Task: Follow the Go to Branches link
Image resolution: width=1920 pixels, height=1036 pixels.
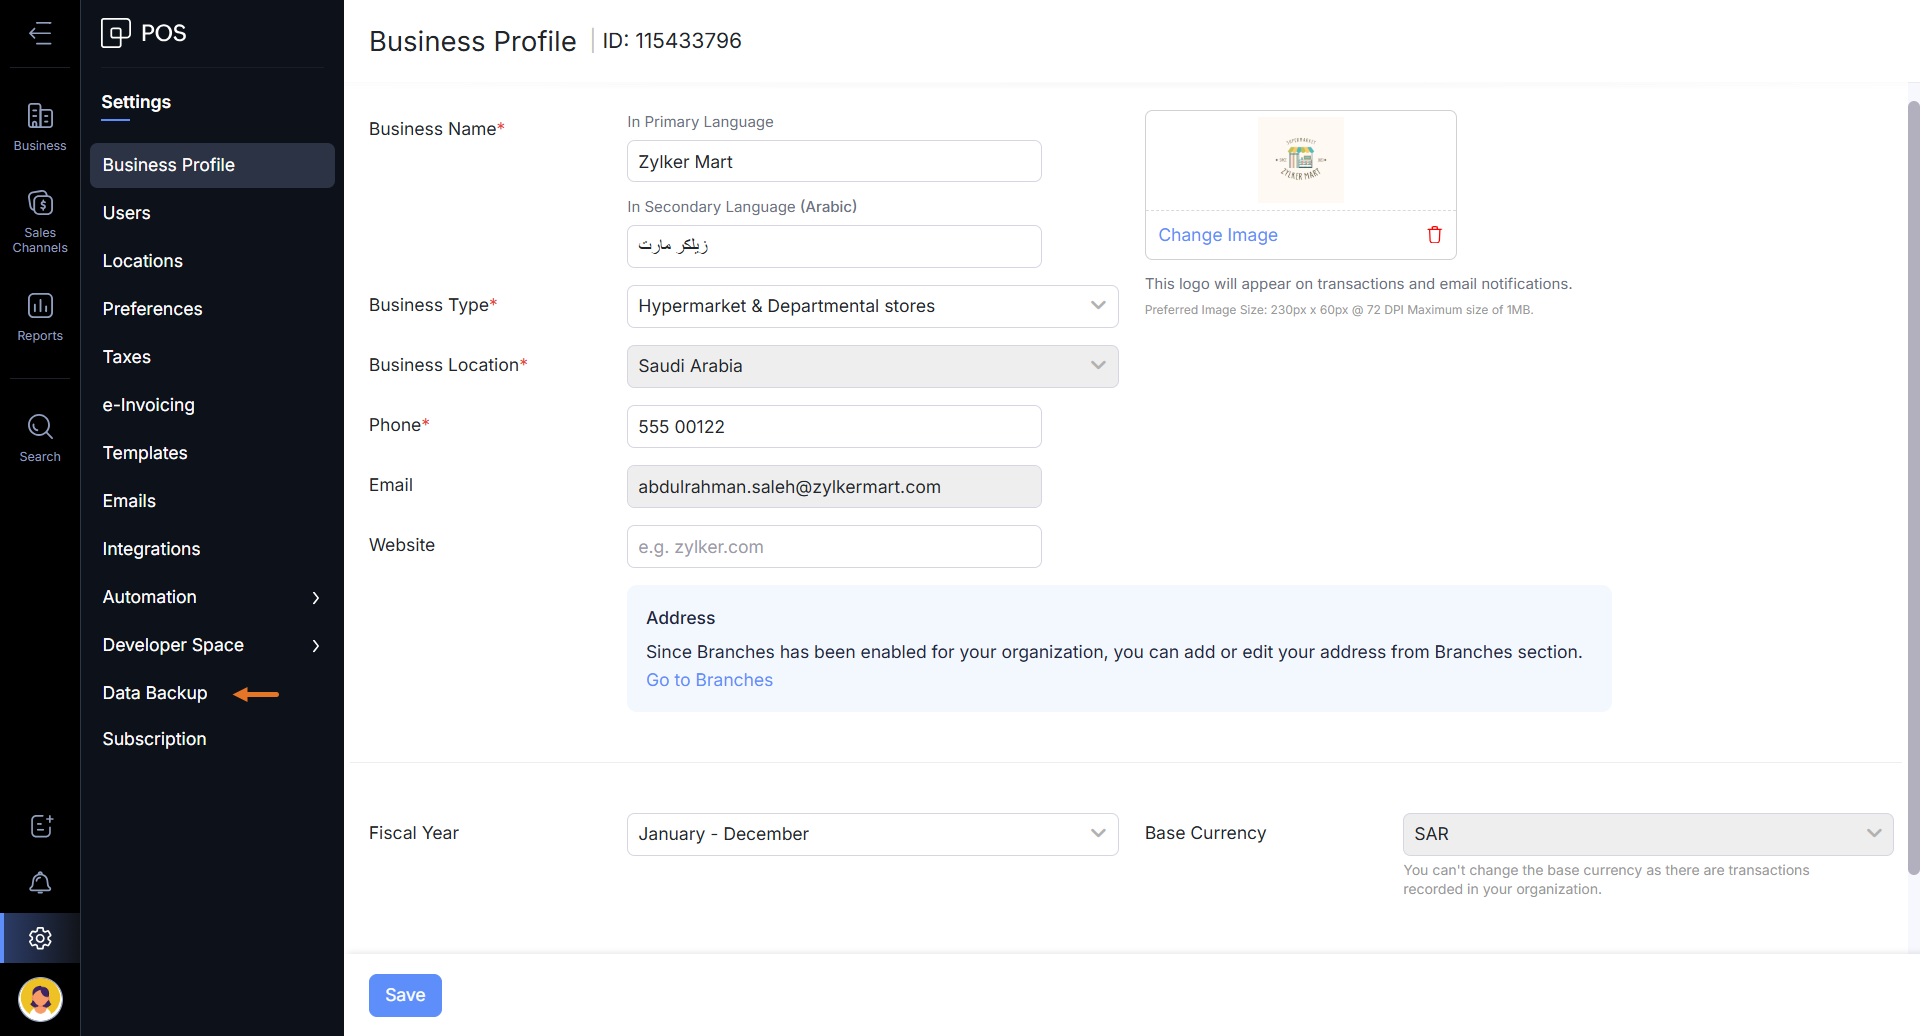Action: click(x=709, y=680)
